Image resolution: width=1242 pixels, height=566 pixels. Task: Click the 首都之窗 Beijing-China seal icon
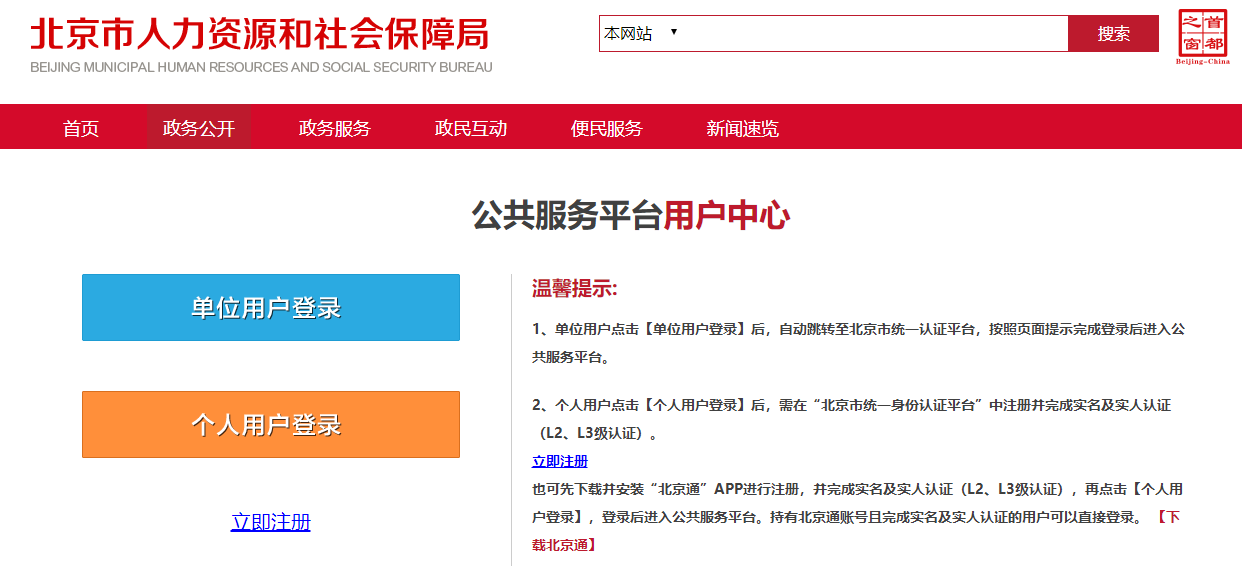(1203, 38)
